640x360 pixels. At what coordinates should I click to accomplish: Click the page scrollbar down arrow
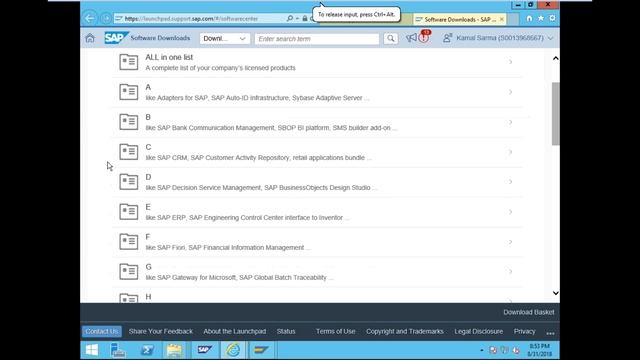pyautogui.click(x=556, y=293)
